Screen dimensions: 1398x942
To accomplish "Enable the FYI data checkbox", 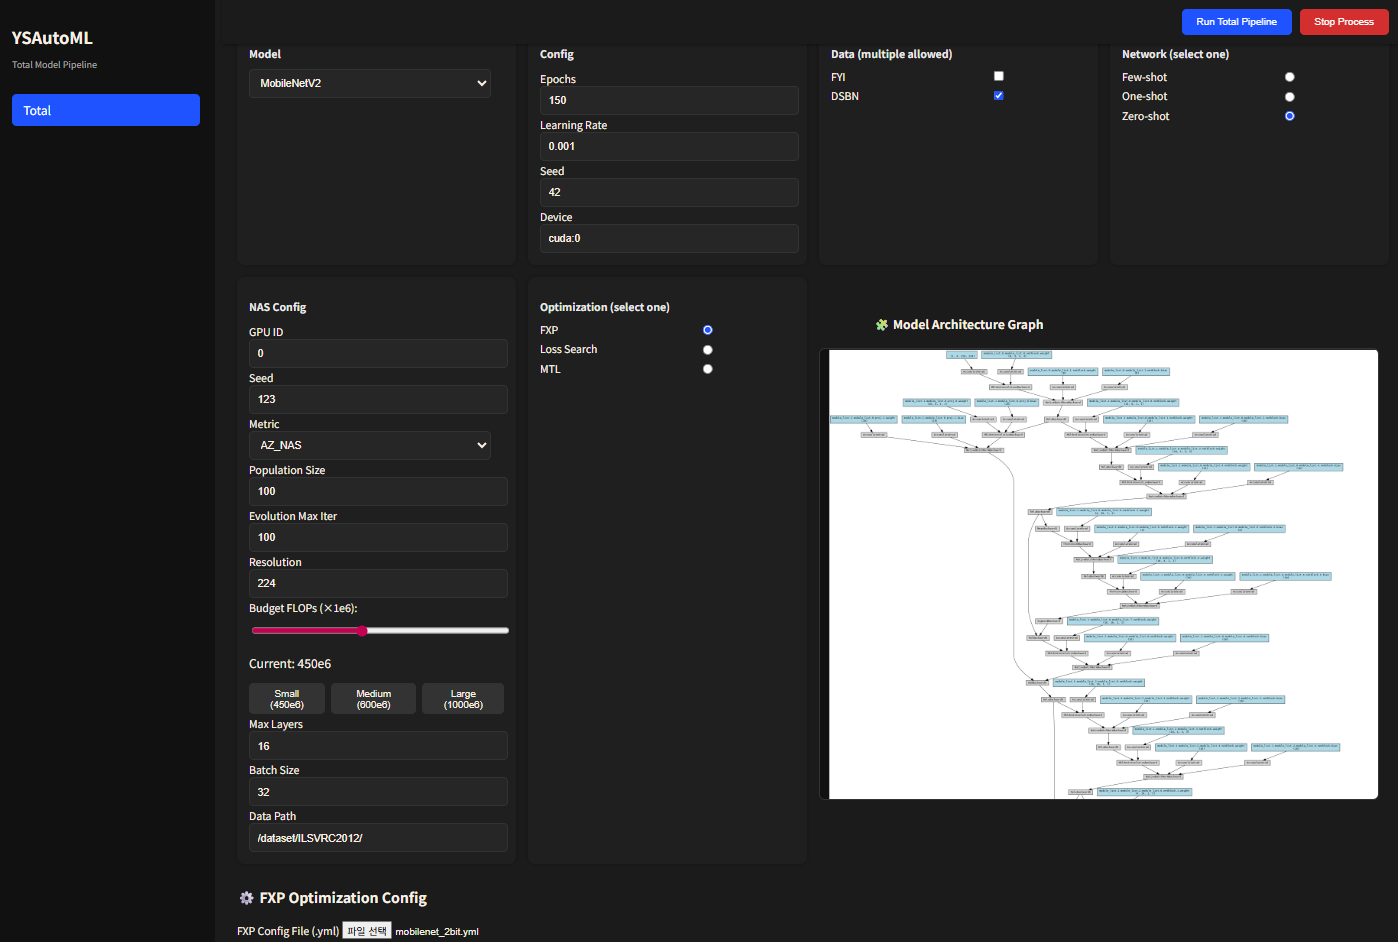I will click(998, 76).
